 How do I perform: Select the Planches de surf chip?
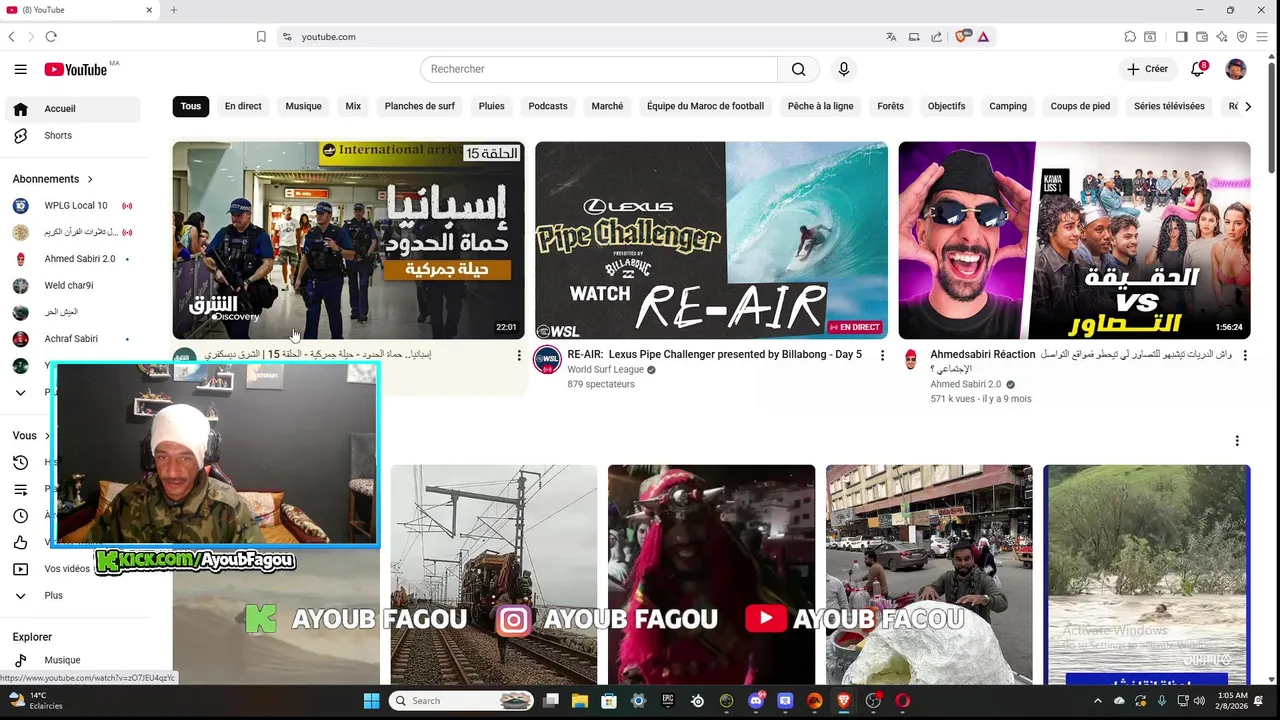tap(420, 106)
